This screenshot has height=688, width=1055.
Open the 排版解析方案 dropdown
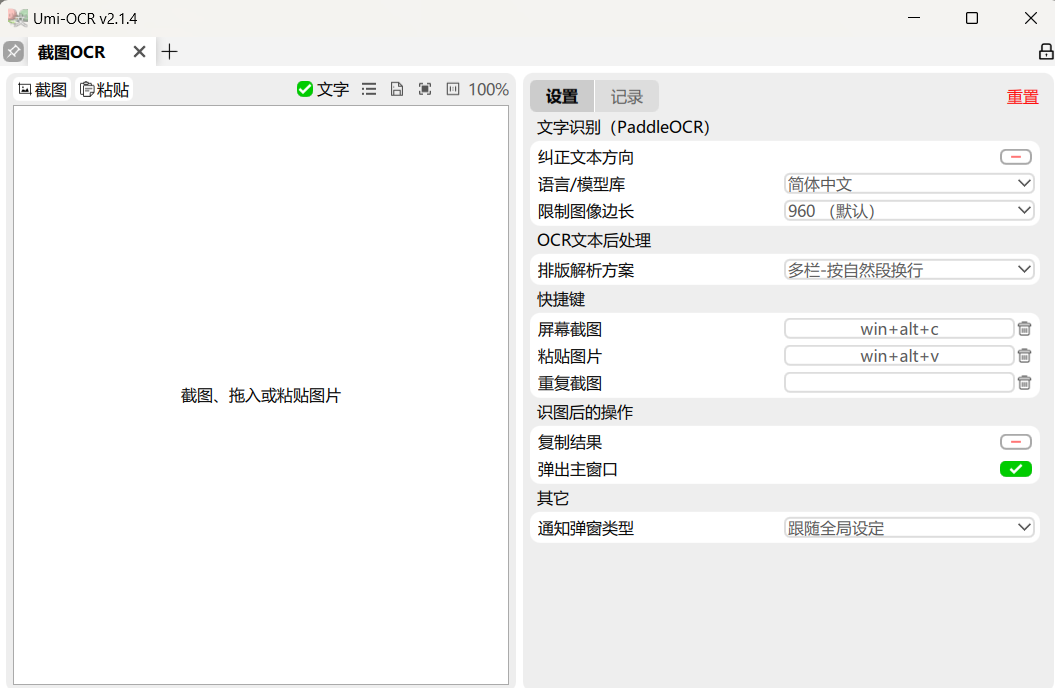tap(909, 270)
